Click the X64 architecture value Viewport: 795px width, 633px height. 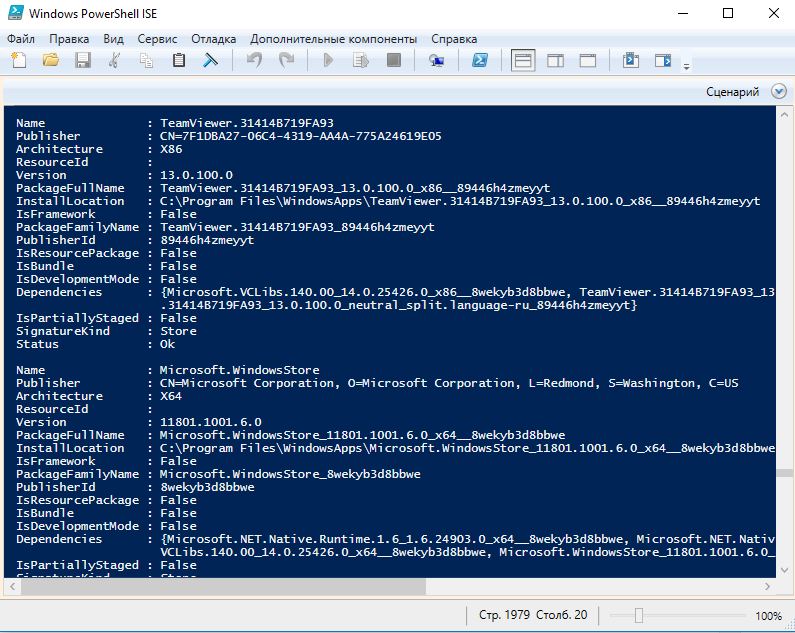tap(171, 396)
